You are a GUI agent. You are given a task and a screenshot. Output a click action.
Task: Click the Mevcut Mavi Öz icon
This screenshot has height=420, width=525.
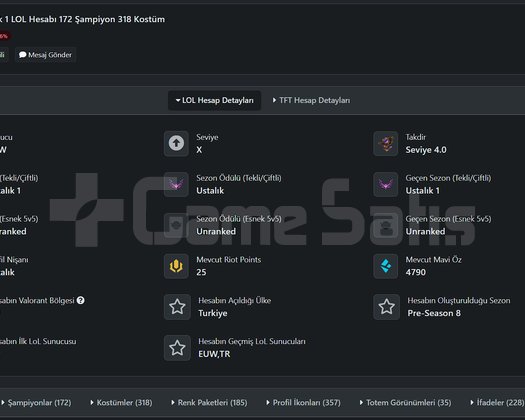[386, 266]
